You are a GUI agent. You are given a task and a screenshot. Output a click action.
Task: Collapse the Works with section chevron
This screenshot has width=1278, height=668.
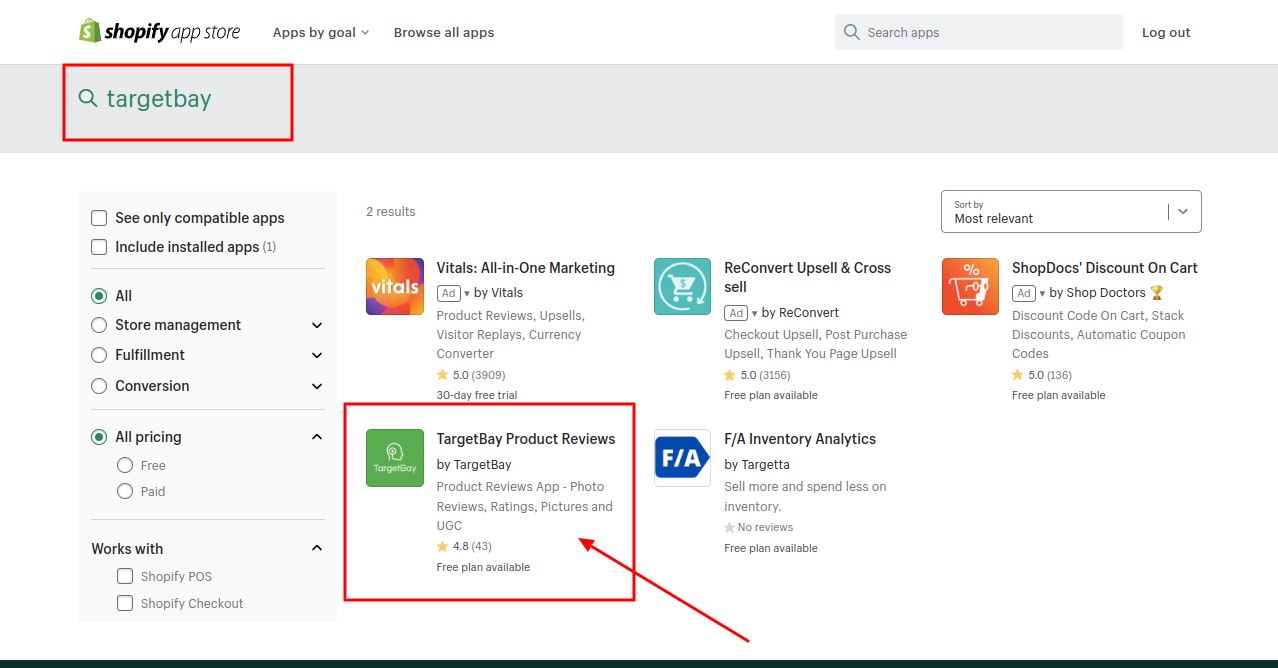pyautogui.click(x=317, y=548)
